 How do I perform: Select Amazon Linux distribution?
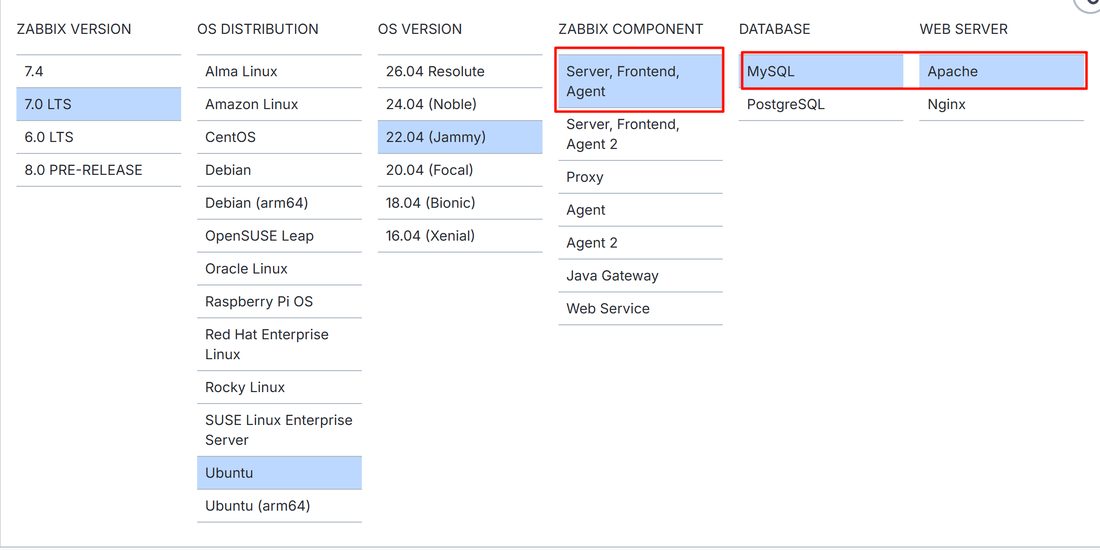(279, 104)
